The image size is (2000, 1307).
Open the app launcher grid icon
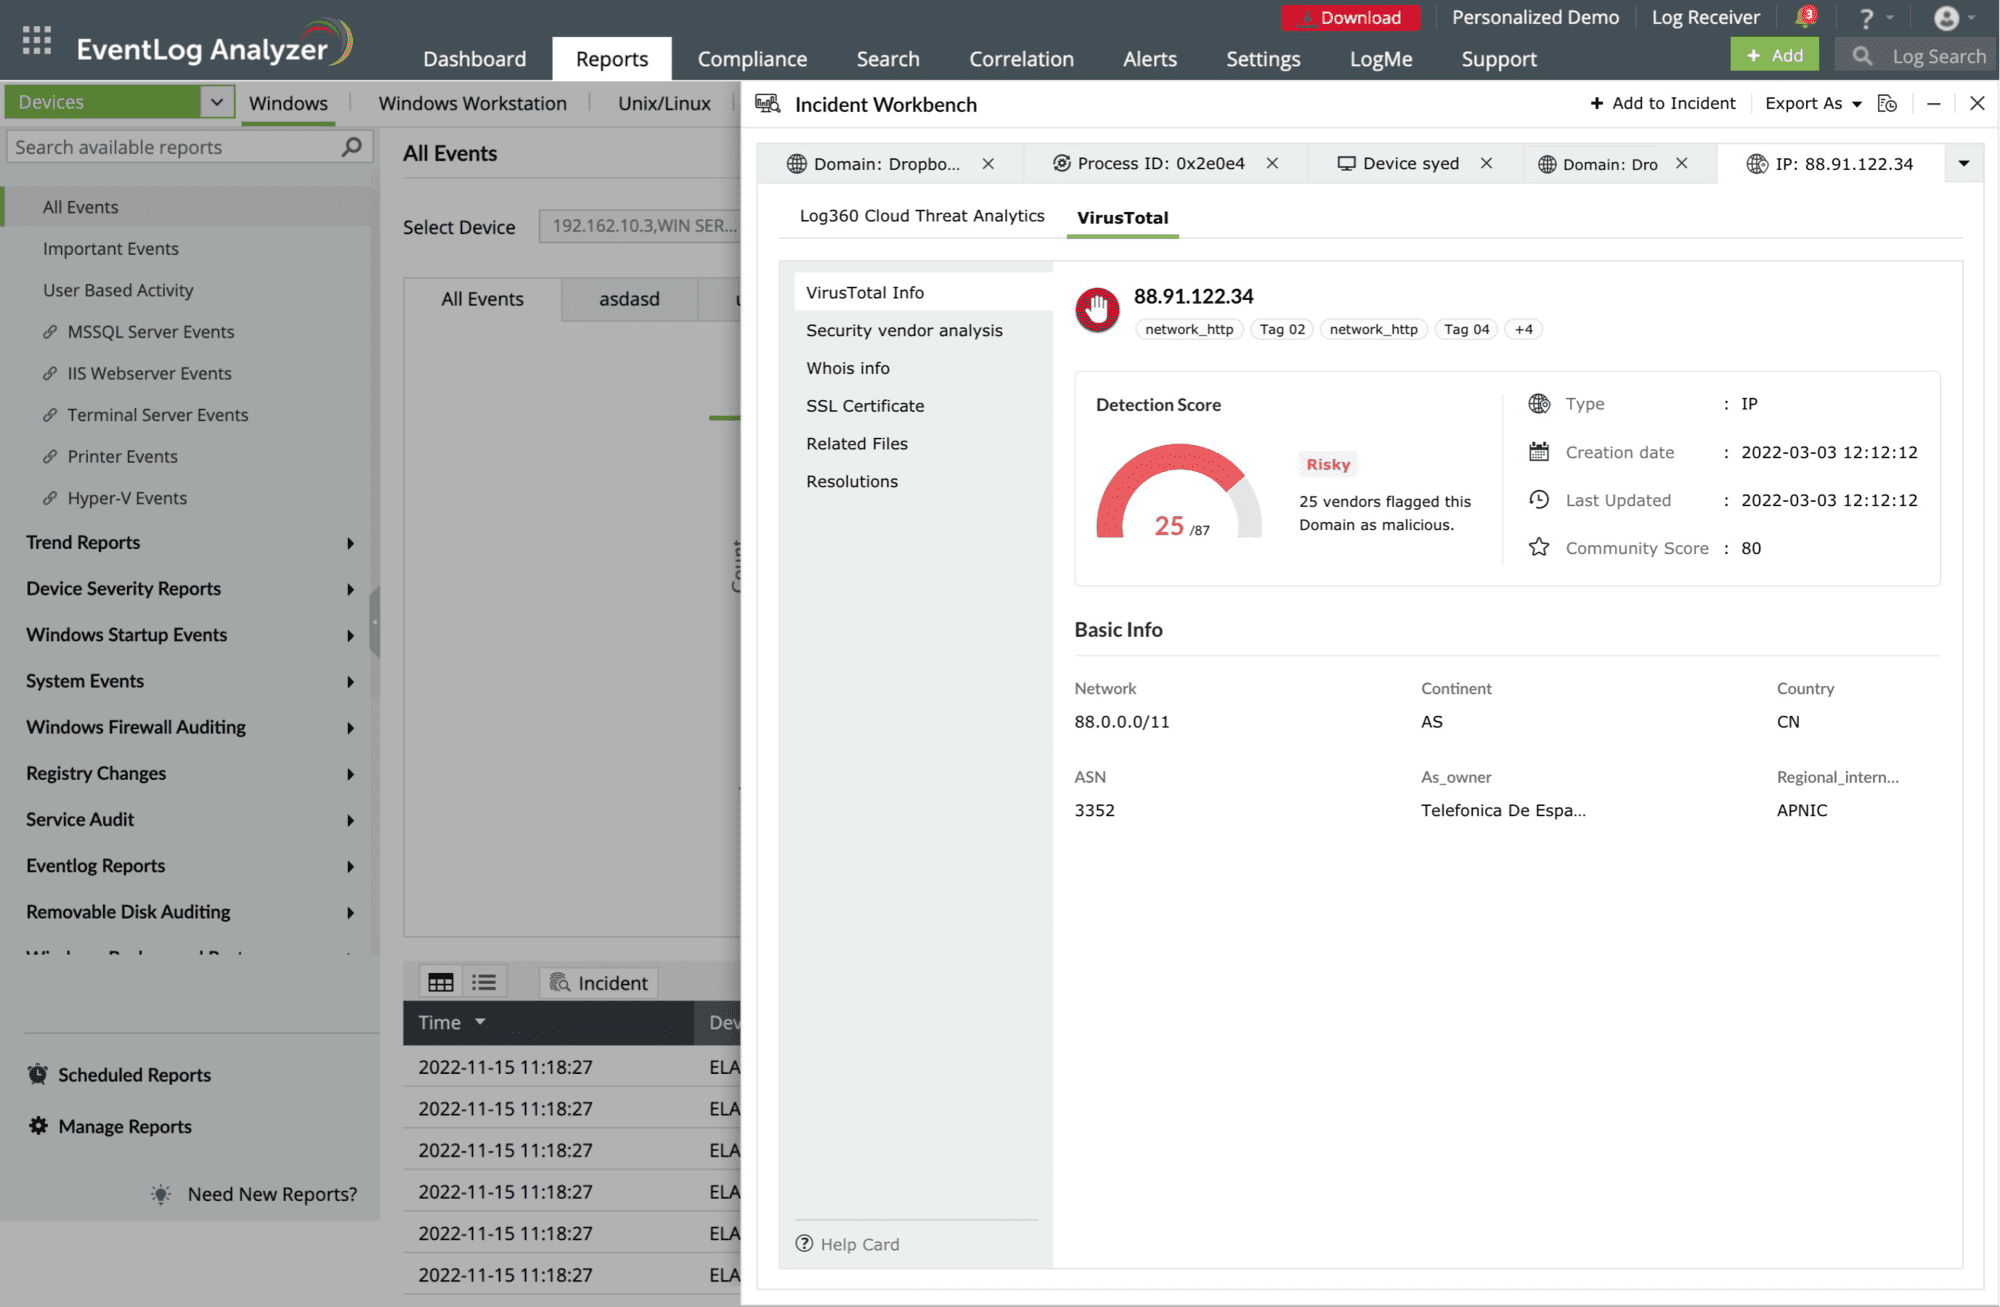point(35,40)
